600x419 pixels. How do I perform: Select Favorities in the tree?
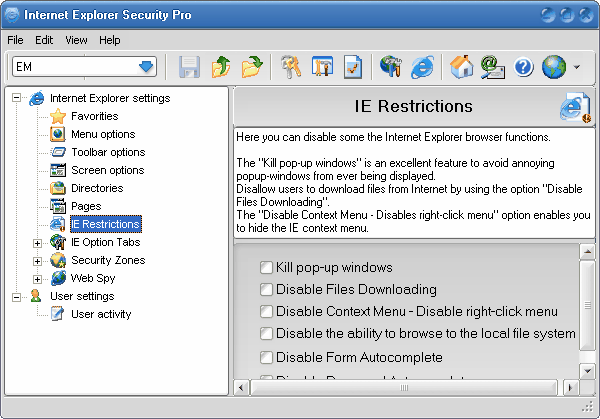click(x=95, y=116)
